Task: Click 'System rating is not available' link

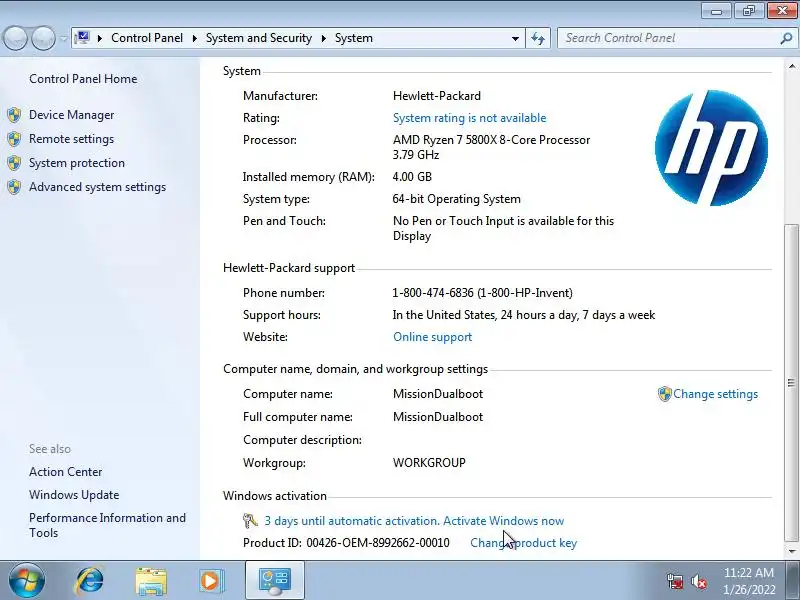Action: pos(469,118)
